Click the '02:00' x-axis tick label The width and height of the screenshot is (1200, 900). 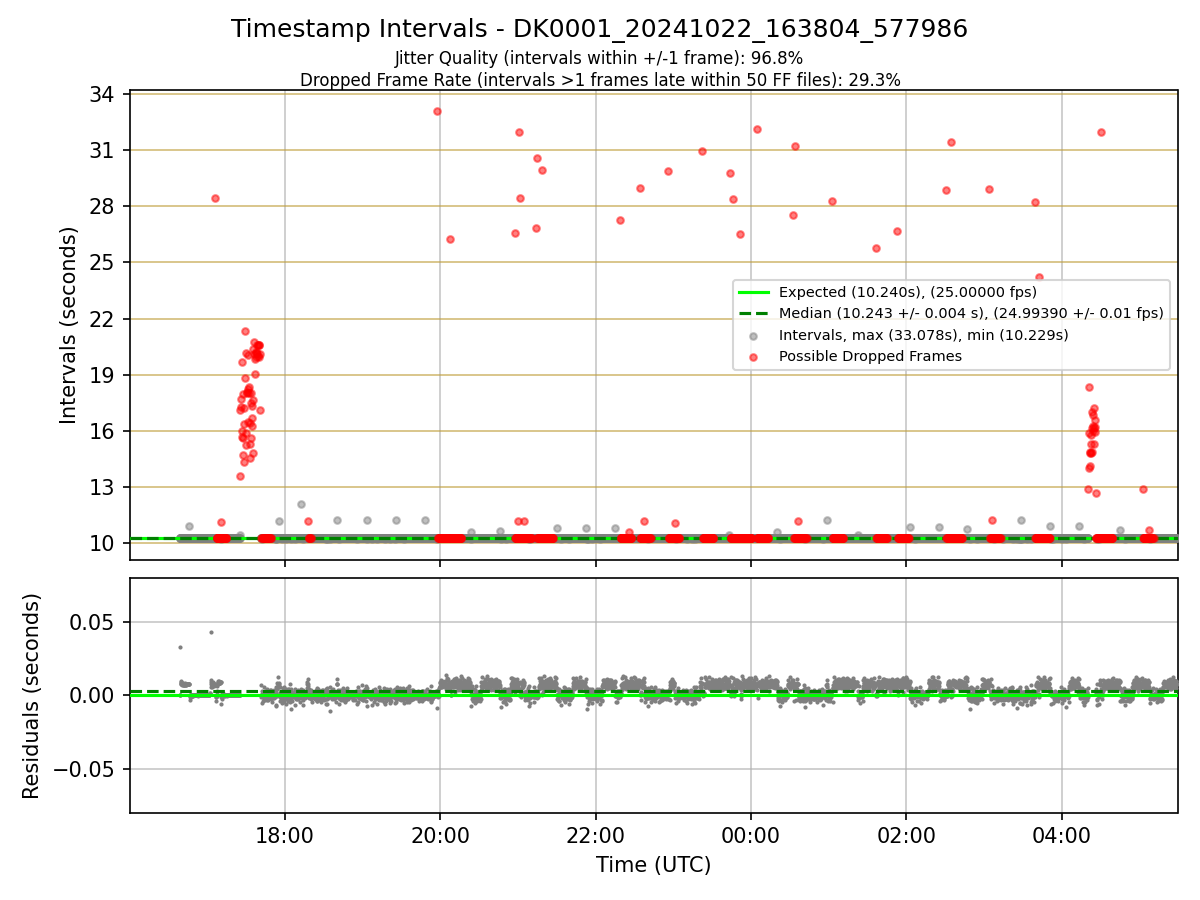(x=906, y=836)
